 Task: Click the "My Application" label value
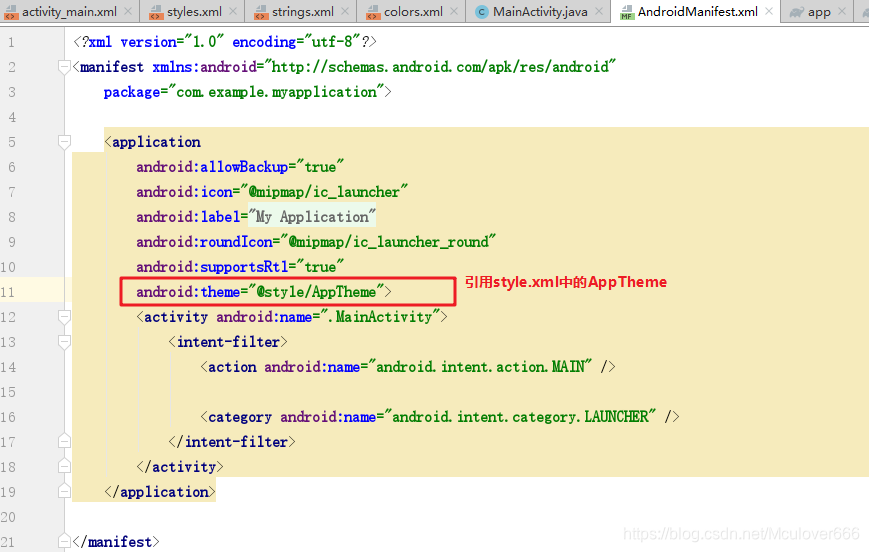pyautogui.click(x=312, y=217)
